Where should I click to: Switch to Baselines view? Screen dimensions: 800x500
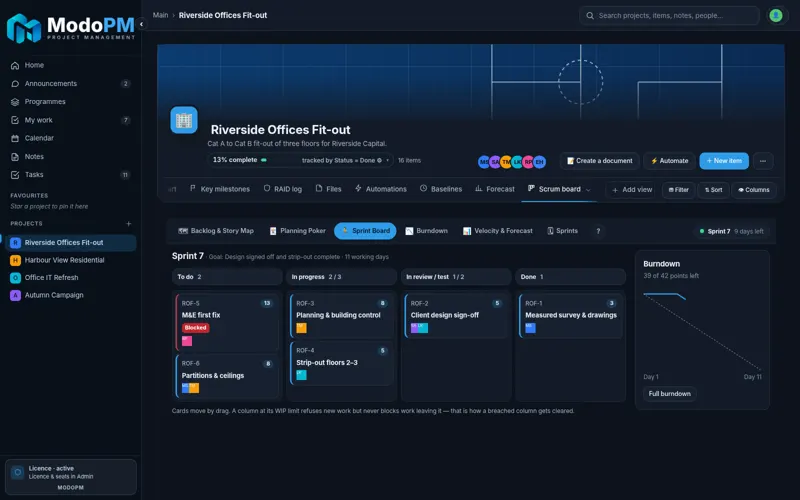(441, 189)
